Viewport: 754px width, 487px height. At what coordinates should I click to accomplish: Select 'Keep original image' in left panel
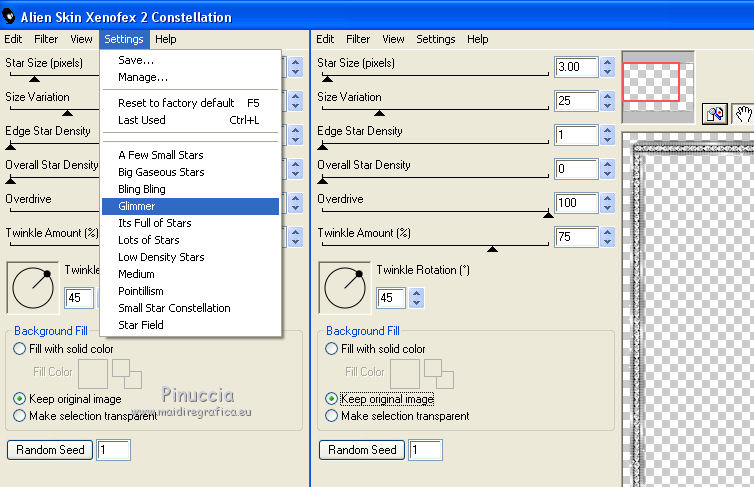click(20, 398)
